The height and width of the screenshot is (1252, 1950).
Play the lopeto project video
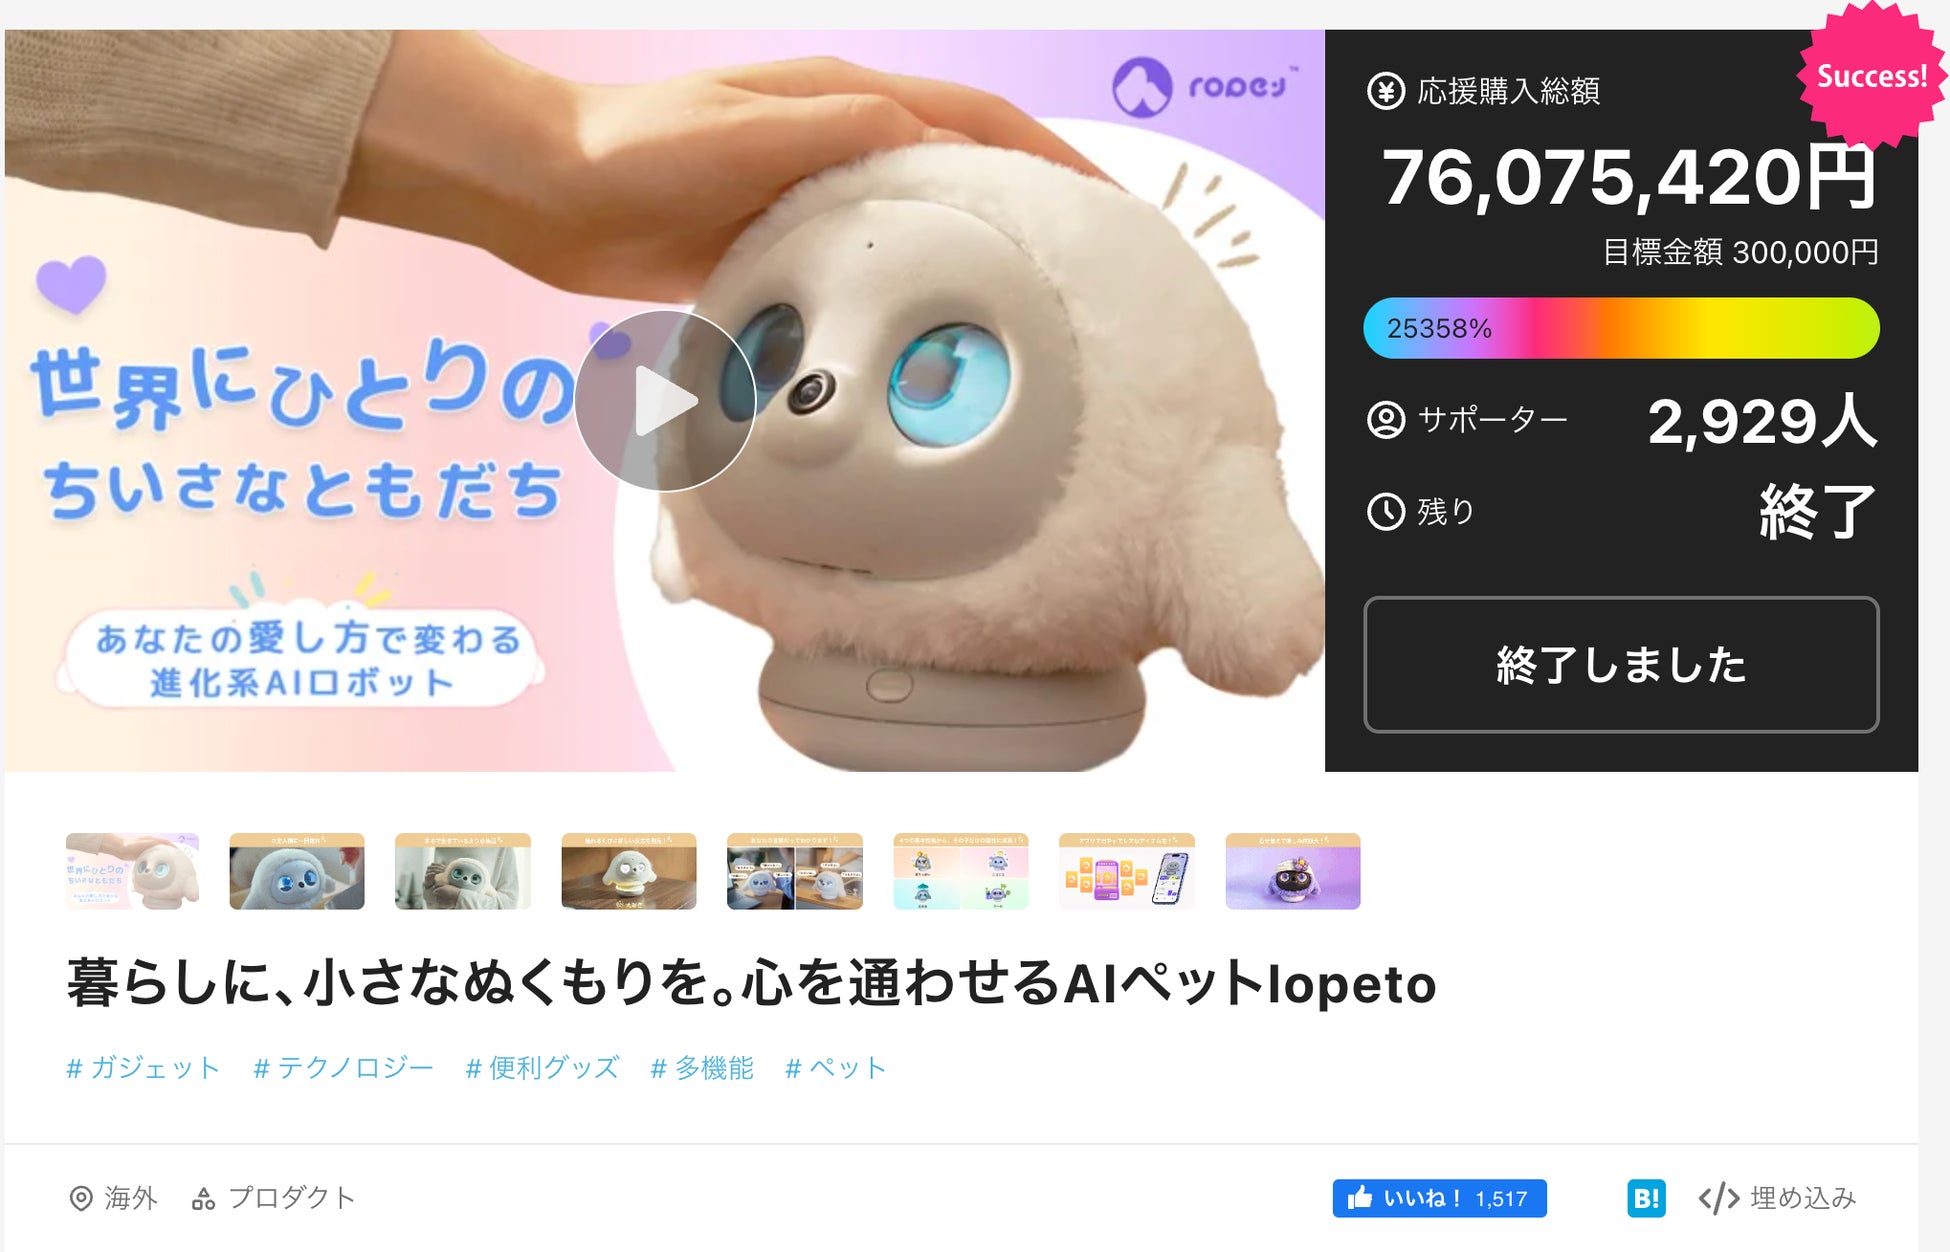click(665, 400)
